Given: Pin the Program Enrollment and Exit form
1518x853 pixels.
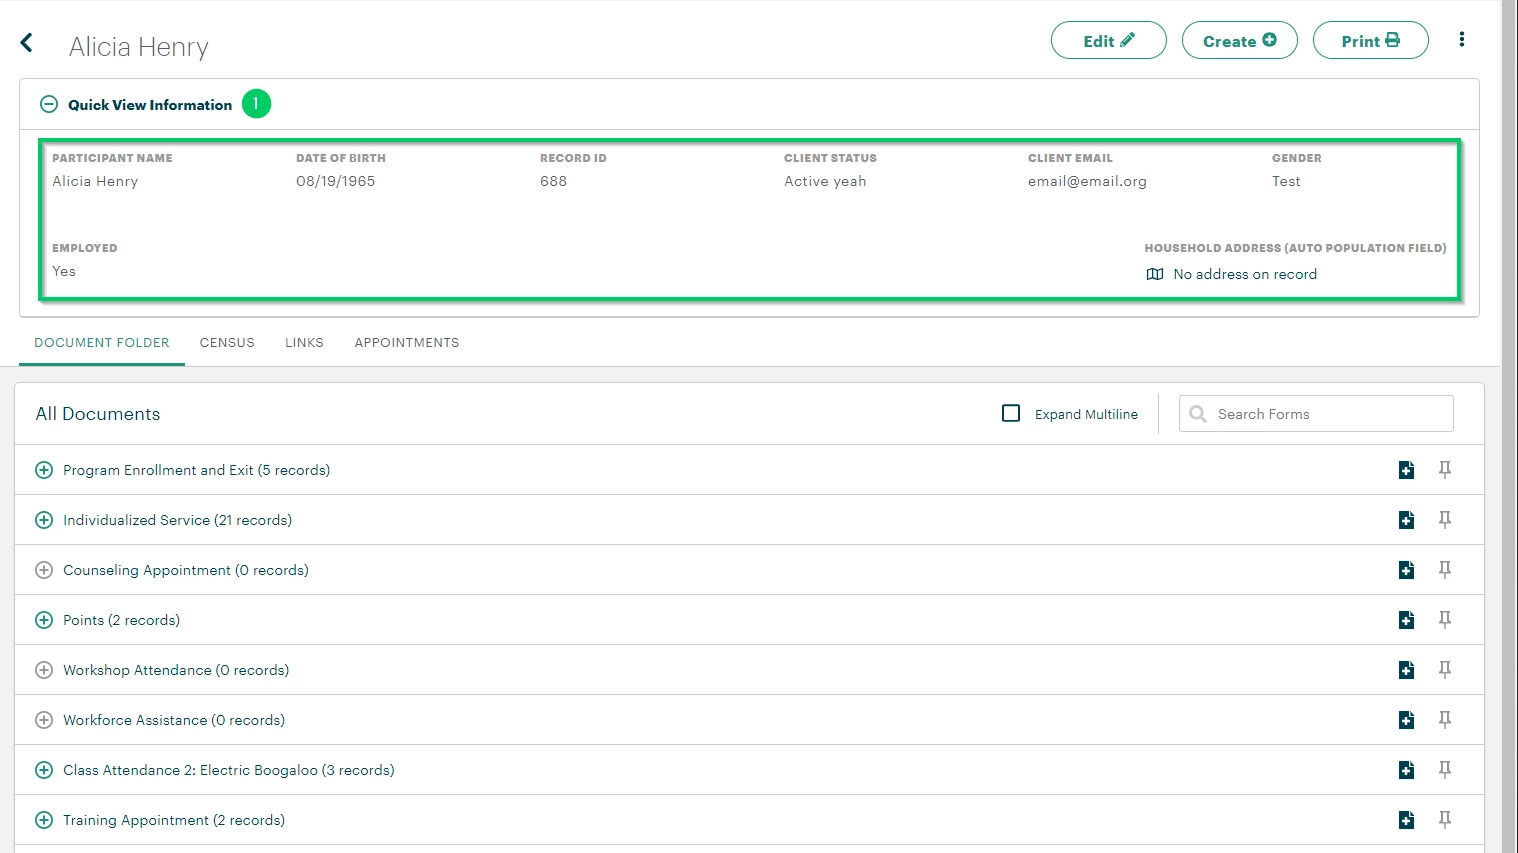Looking at the screenshot, I should (x=1445, y=469).
